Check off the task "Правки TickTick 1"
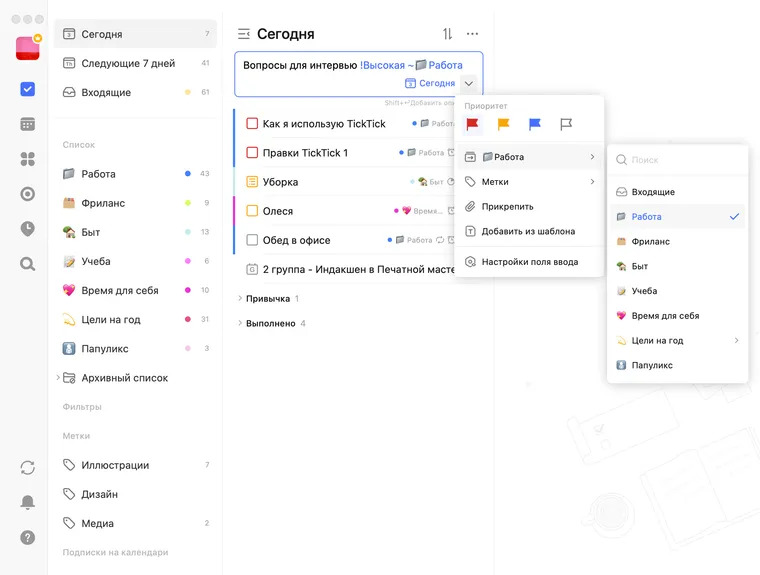The height and width of the screenshot is (575, 760). (252, 153)
